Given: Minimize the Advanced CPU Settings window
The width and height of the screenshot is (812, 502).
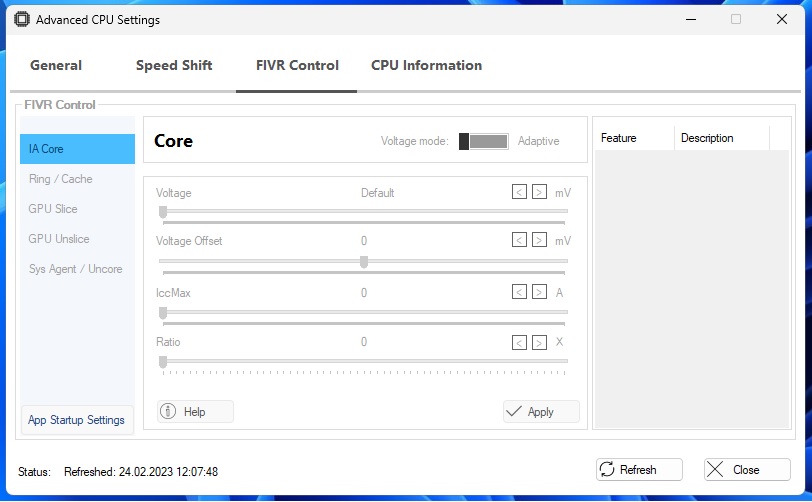Looking at the screenshot, I should click(691, 20).
